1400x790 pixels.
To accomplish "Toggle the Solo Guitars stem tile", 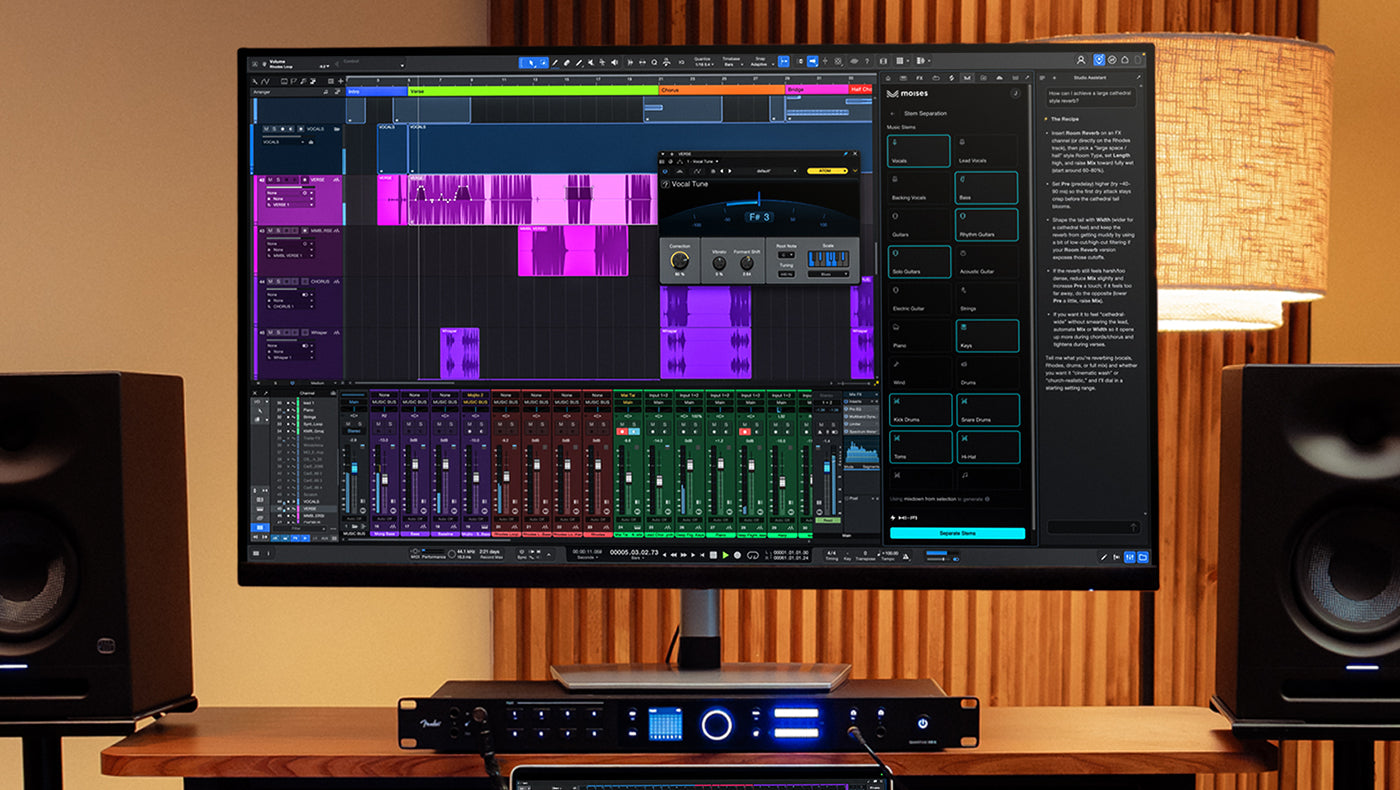I will pos(918,262).
